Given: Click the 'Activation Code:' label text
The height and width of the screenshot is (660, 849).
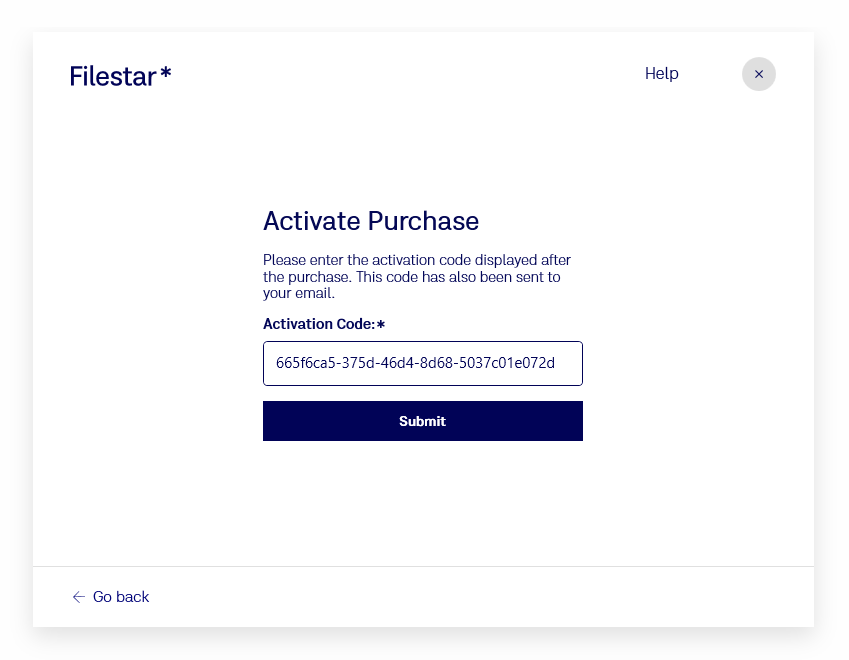Looking at the screenshot, I should click(318, 324).
